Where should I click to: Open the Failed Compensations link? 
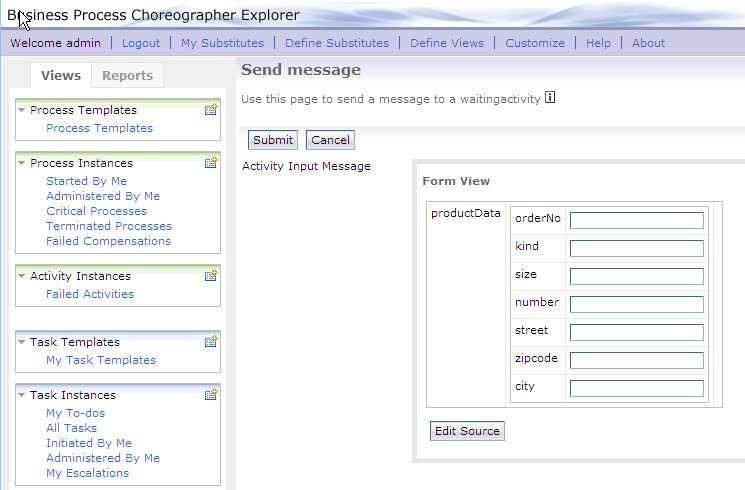click(108, 241)
